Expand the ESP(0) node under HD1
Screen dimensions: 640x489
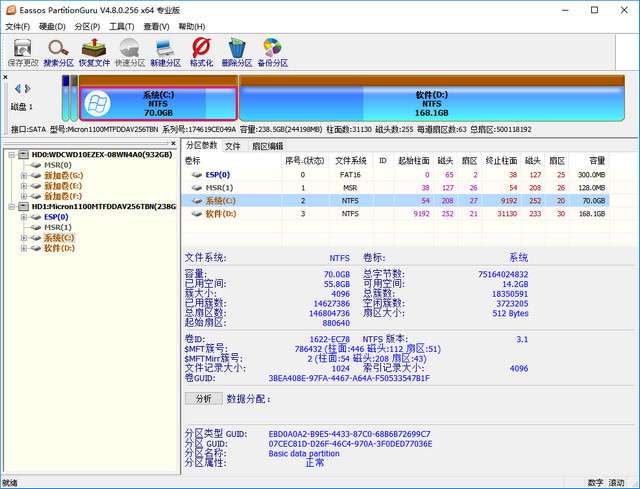click(24, 217)
